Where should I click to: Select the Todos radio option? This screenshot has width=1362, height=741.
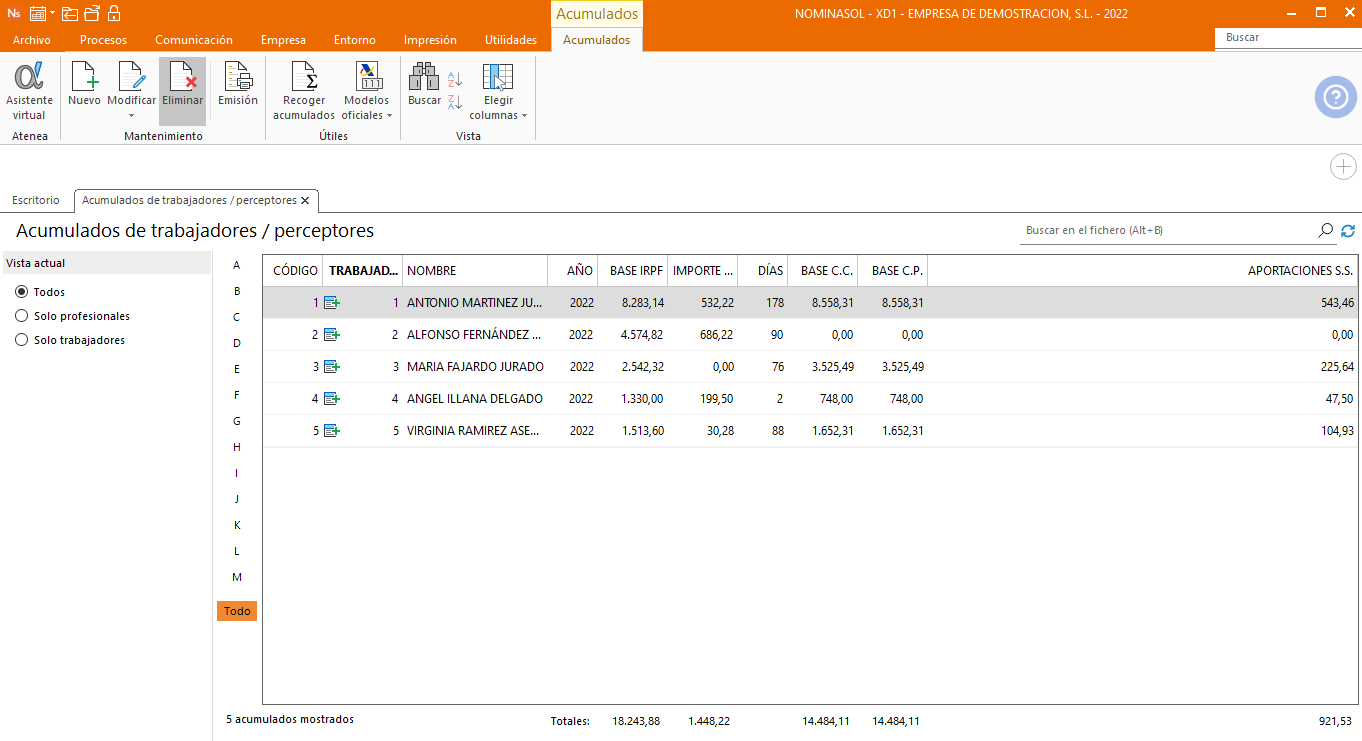coord(22,292)
